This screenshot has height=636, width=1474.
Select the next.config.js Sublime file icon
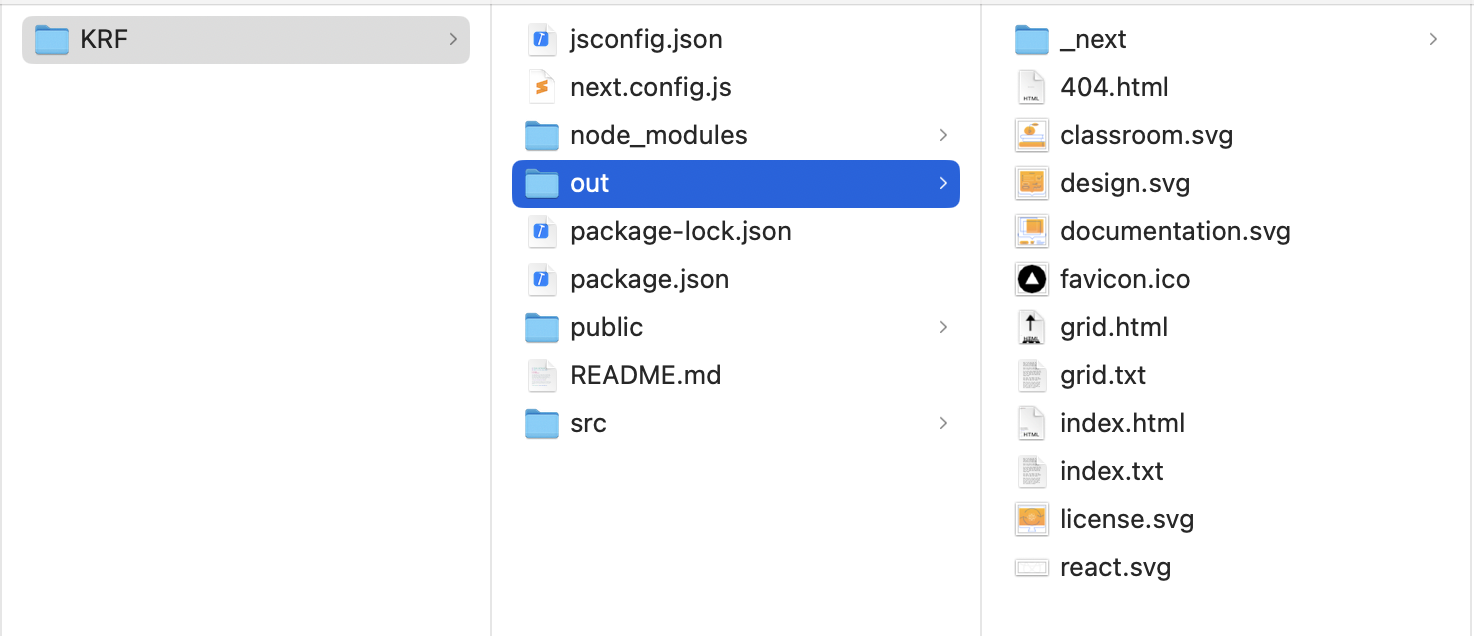click(x=541, y=88)
